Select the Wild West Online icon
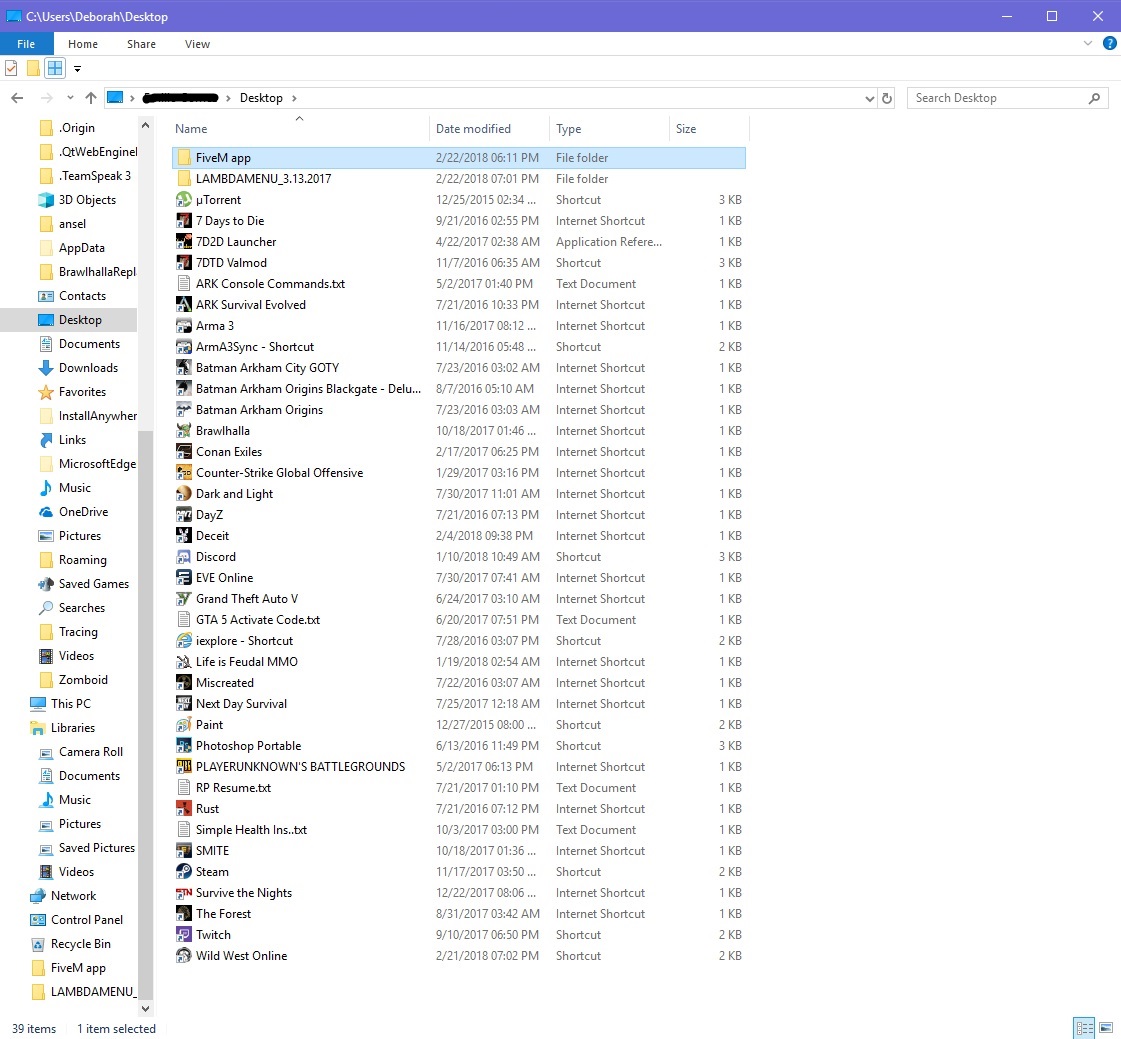Screen dimensions: 1121x1039 (184, 955)
